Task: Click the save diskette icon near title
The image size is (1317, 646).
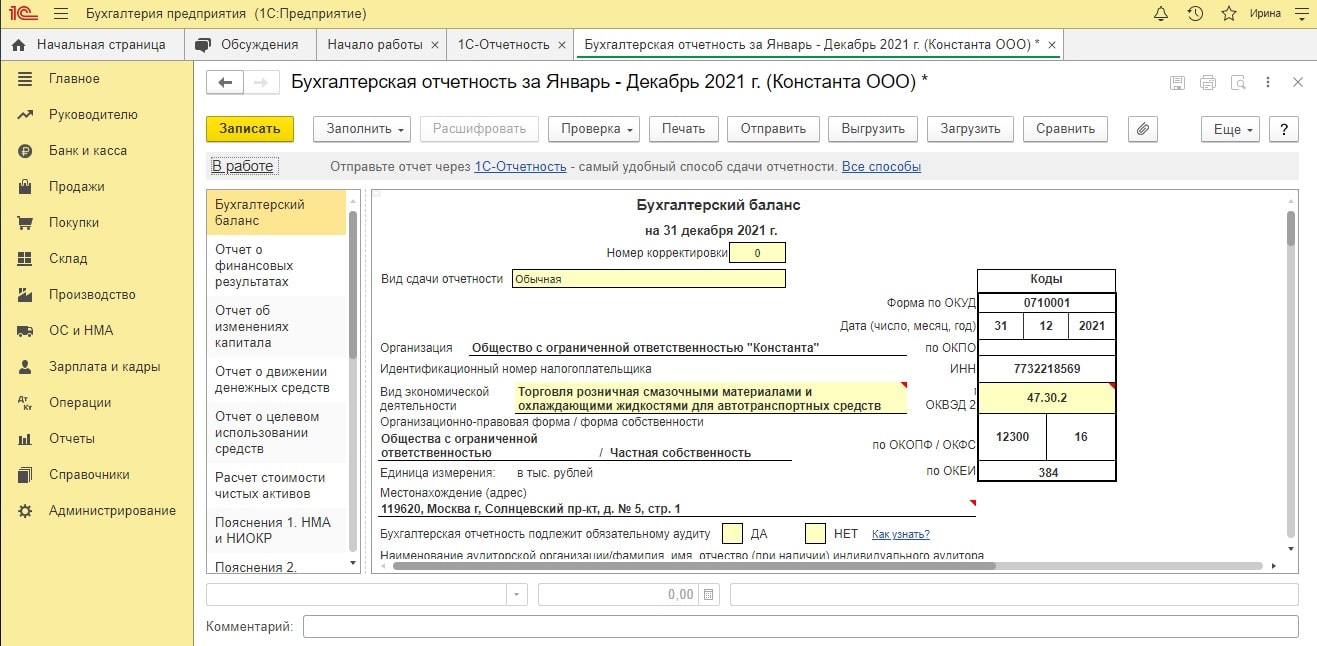Action: coord(1178,83)
